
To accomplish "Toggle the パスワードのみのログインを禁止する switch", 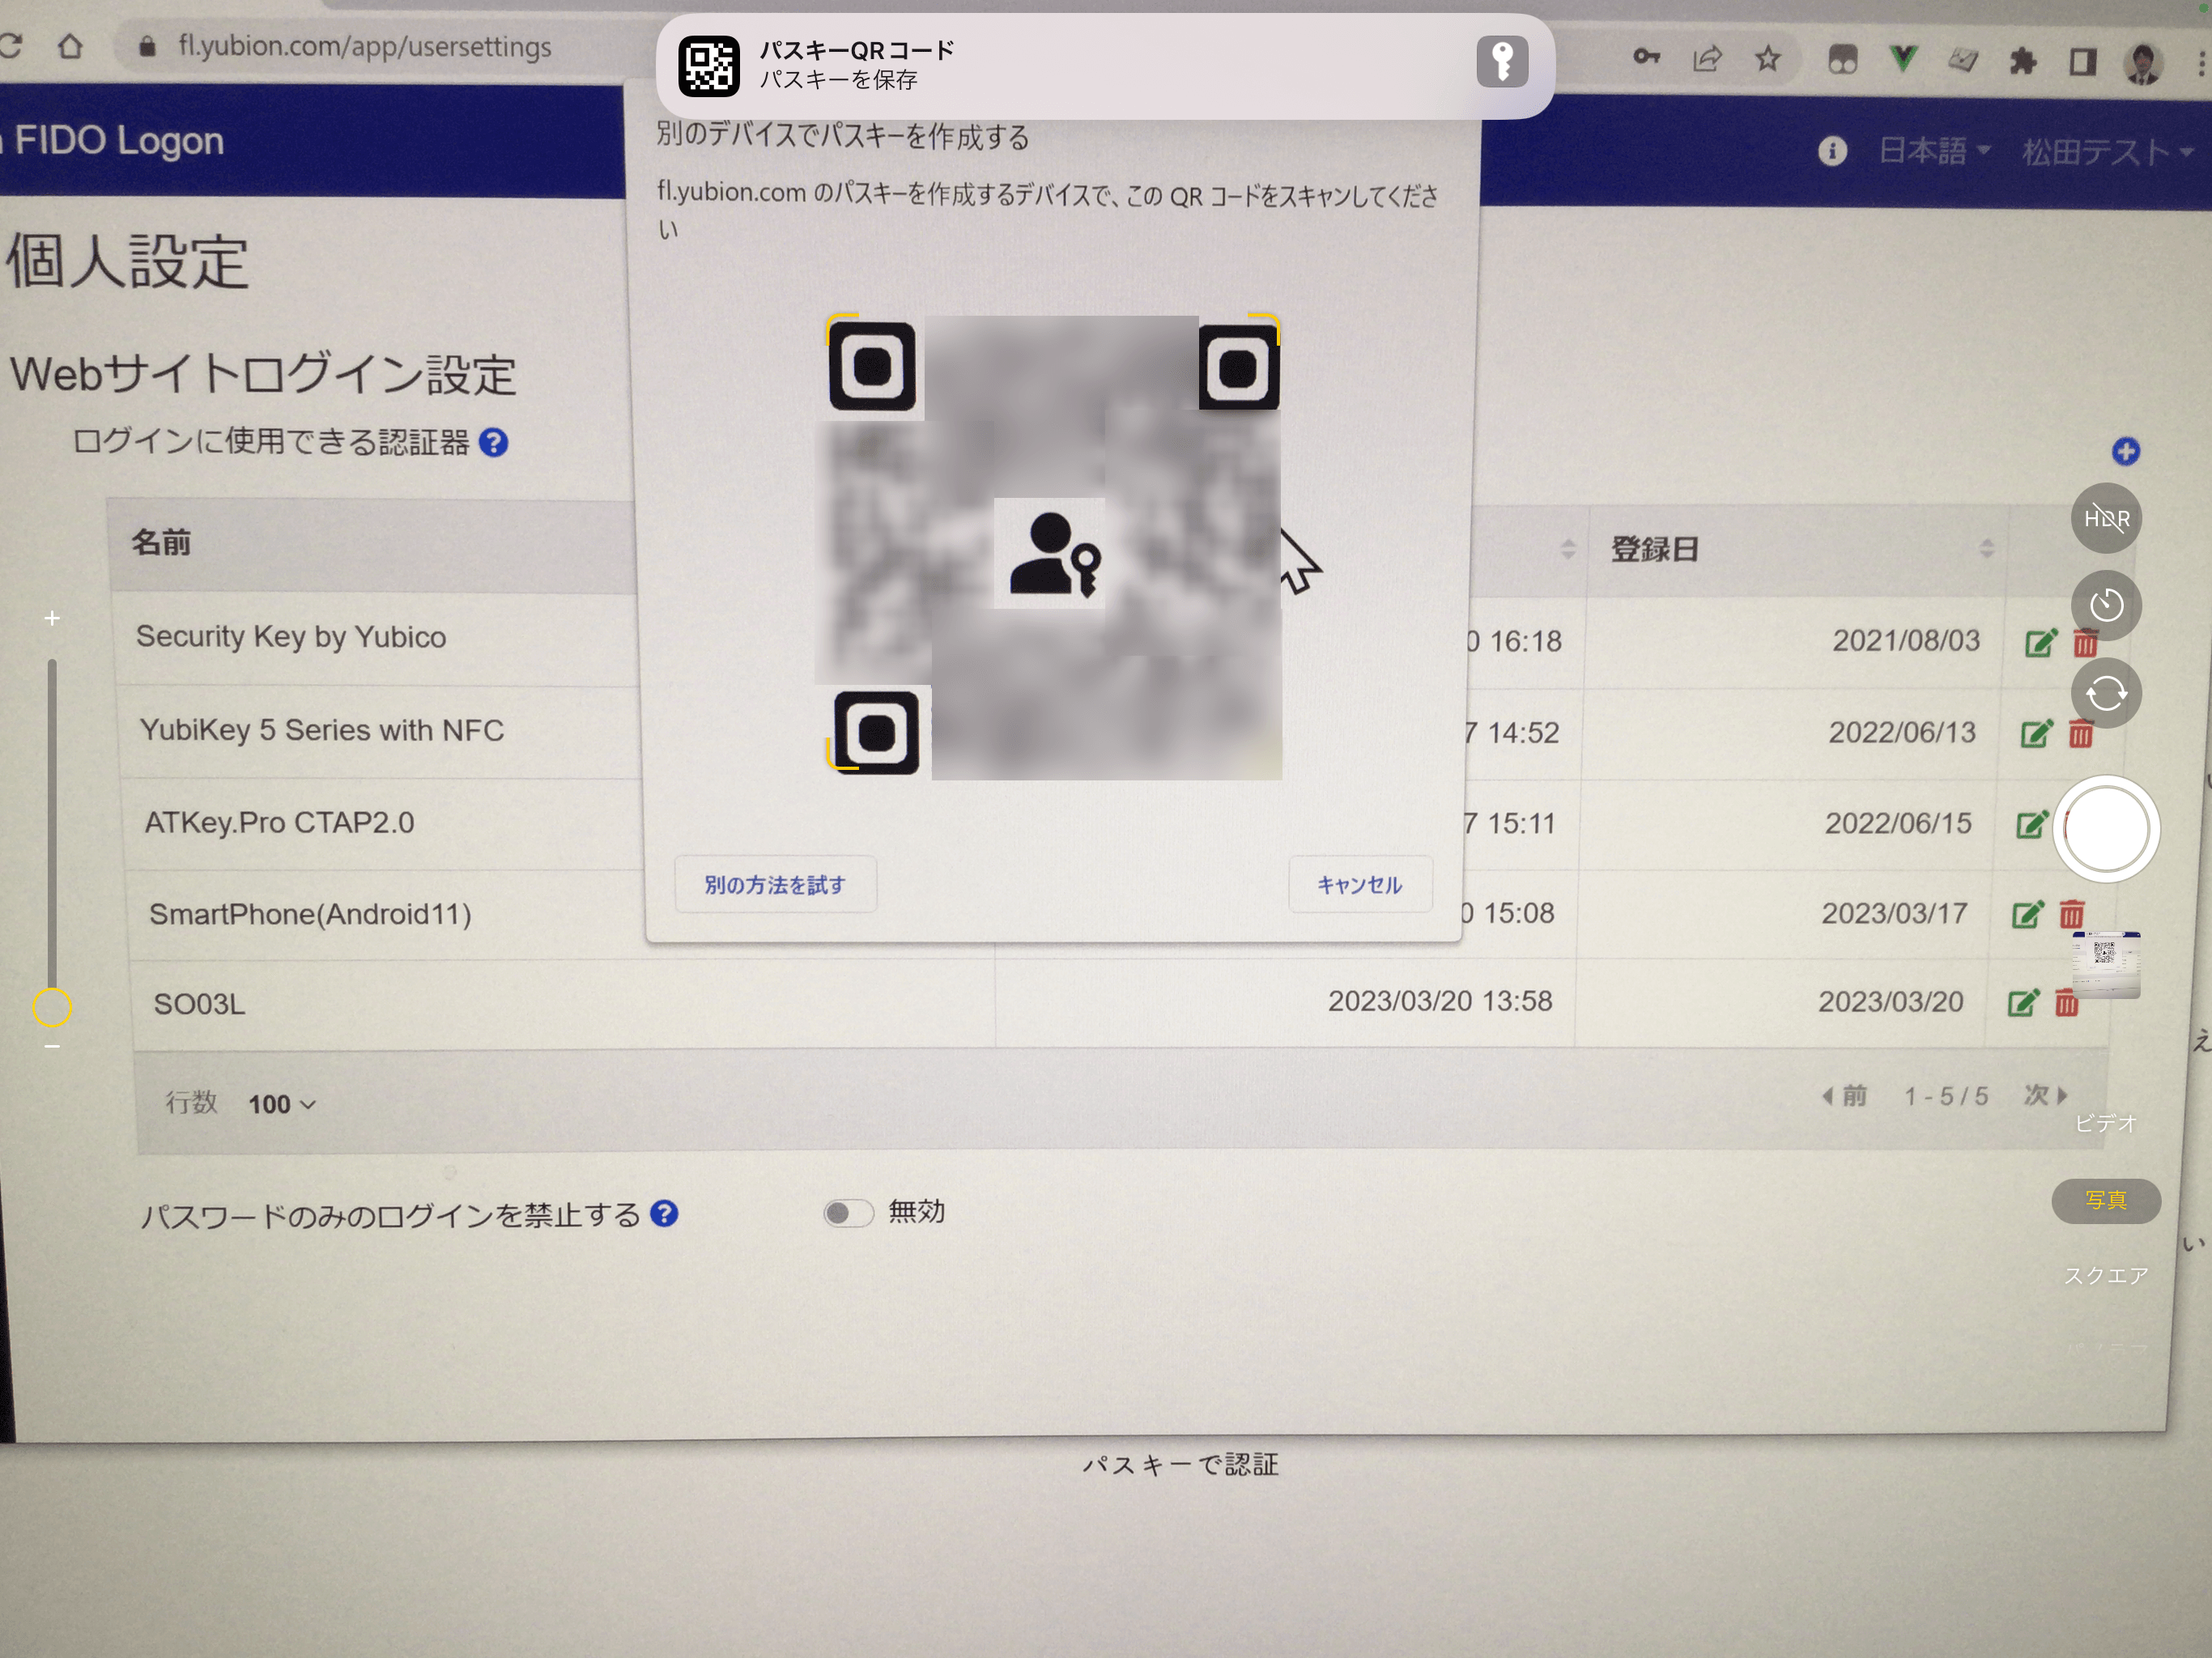I will 848,1213.
